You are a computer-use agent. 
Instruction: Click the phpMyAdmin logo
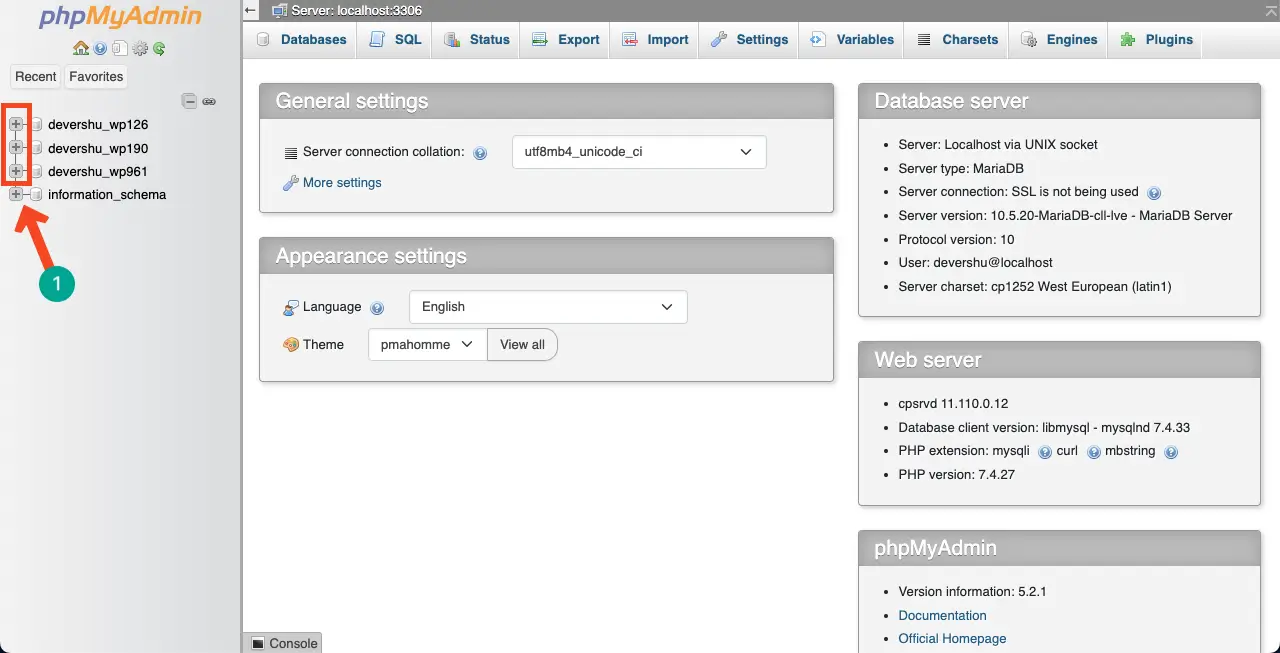pos(120,18)
